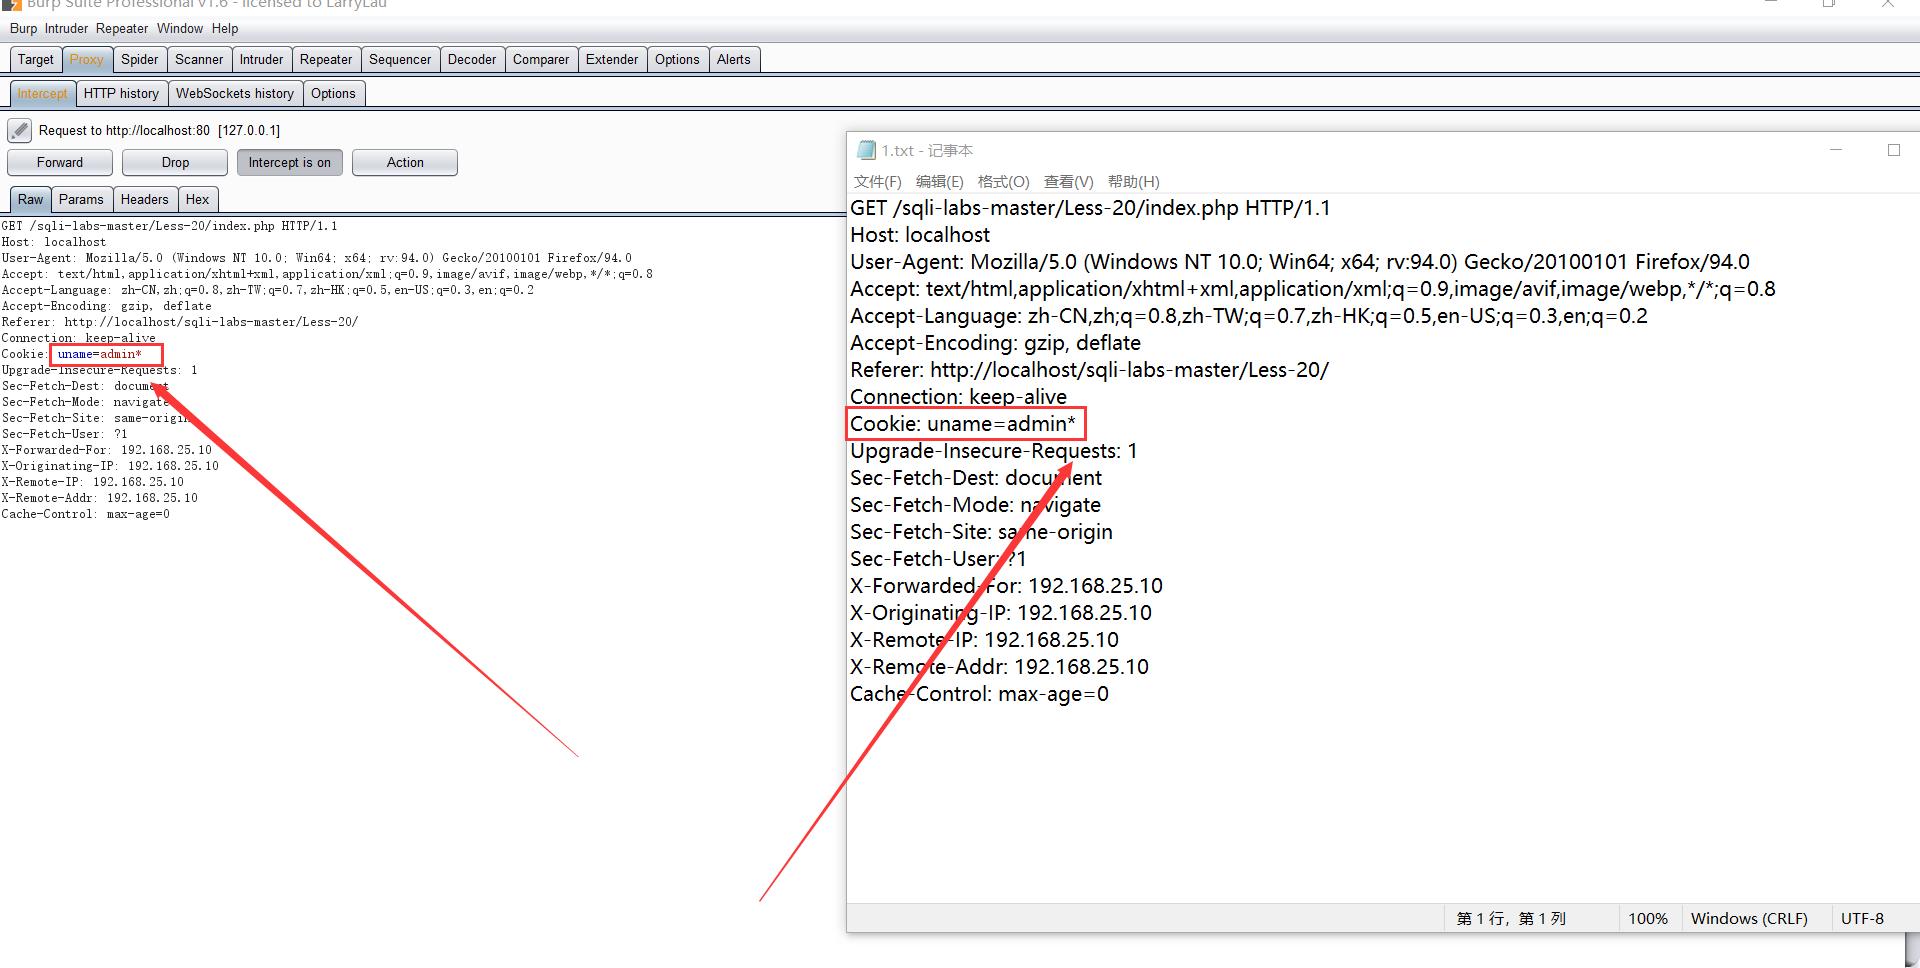The height and width of the screenshot is (968, 1920).
Task: Click the pencil edit icon beside the request target
Action: tap(19, 130)
